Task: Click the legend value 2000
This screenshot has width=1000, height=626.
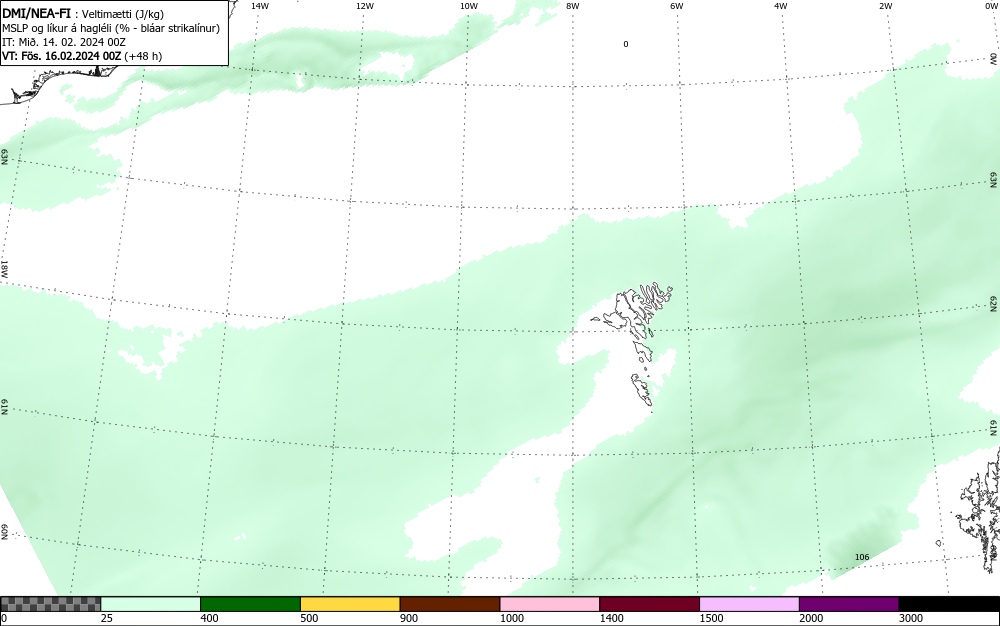Action: [811, 618]
